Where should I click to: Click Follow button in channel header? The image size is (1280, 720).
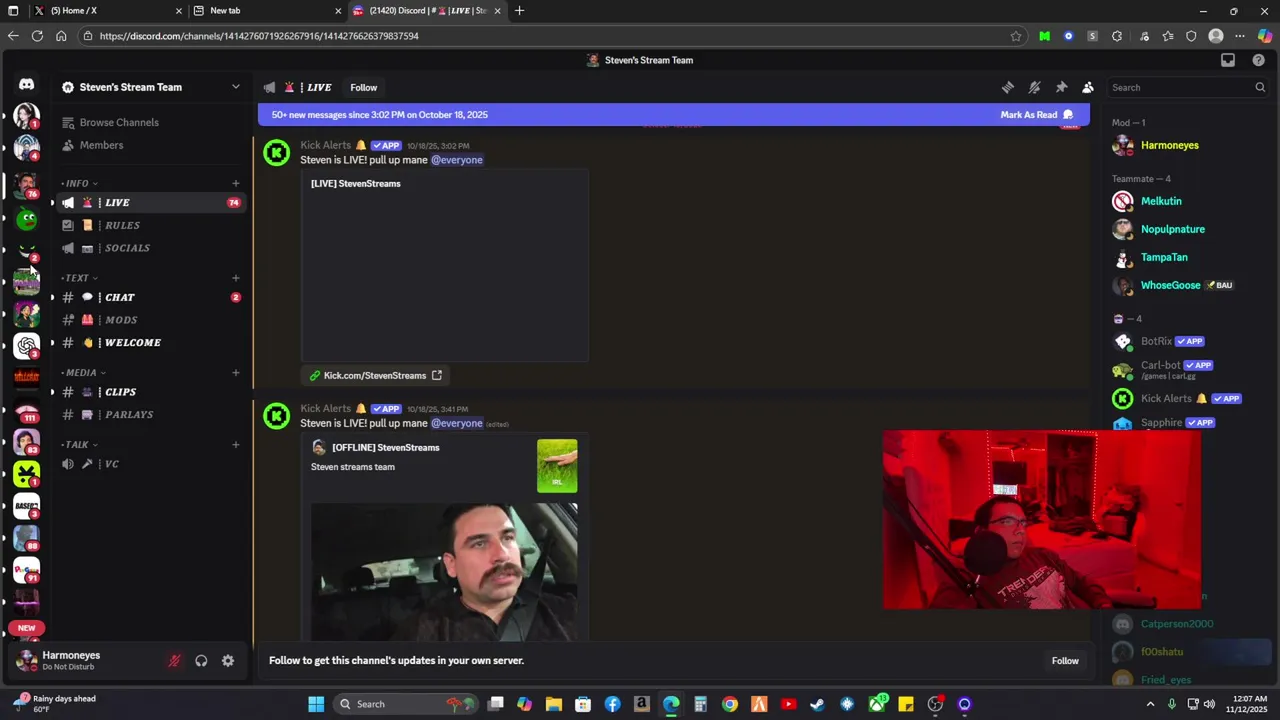(364, 87)
